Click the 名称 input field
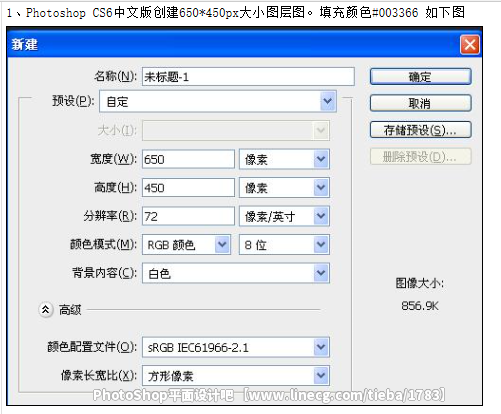Screen dimensions: 501x414 pos(248,77)
